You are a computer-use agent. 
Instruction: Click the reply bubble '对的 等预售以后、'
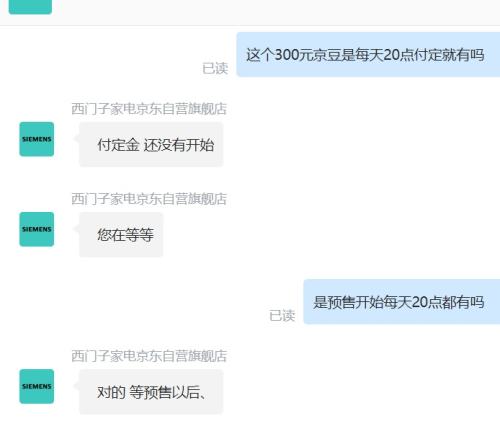151,392
